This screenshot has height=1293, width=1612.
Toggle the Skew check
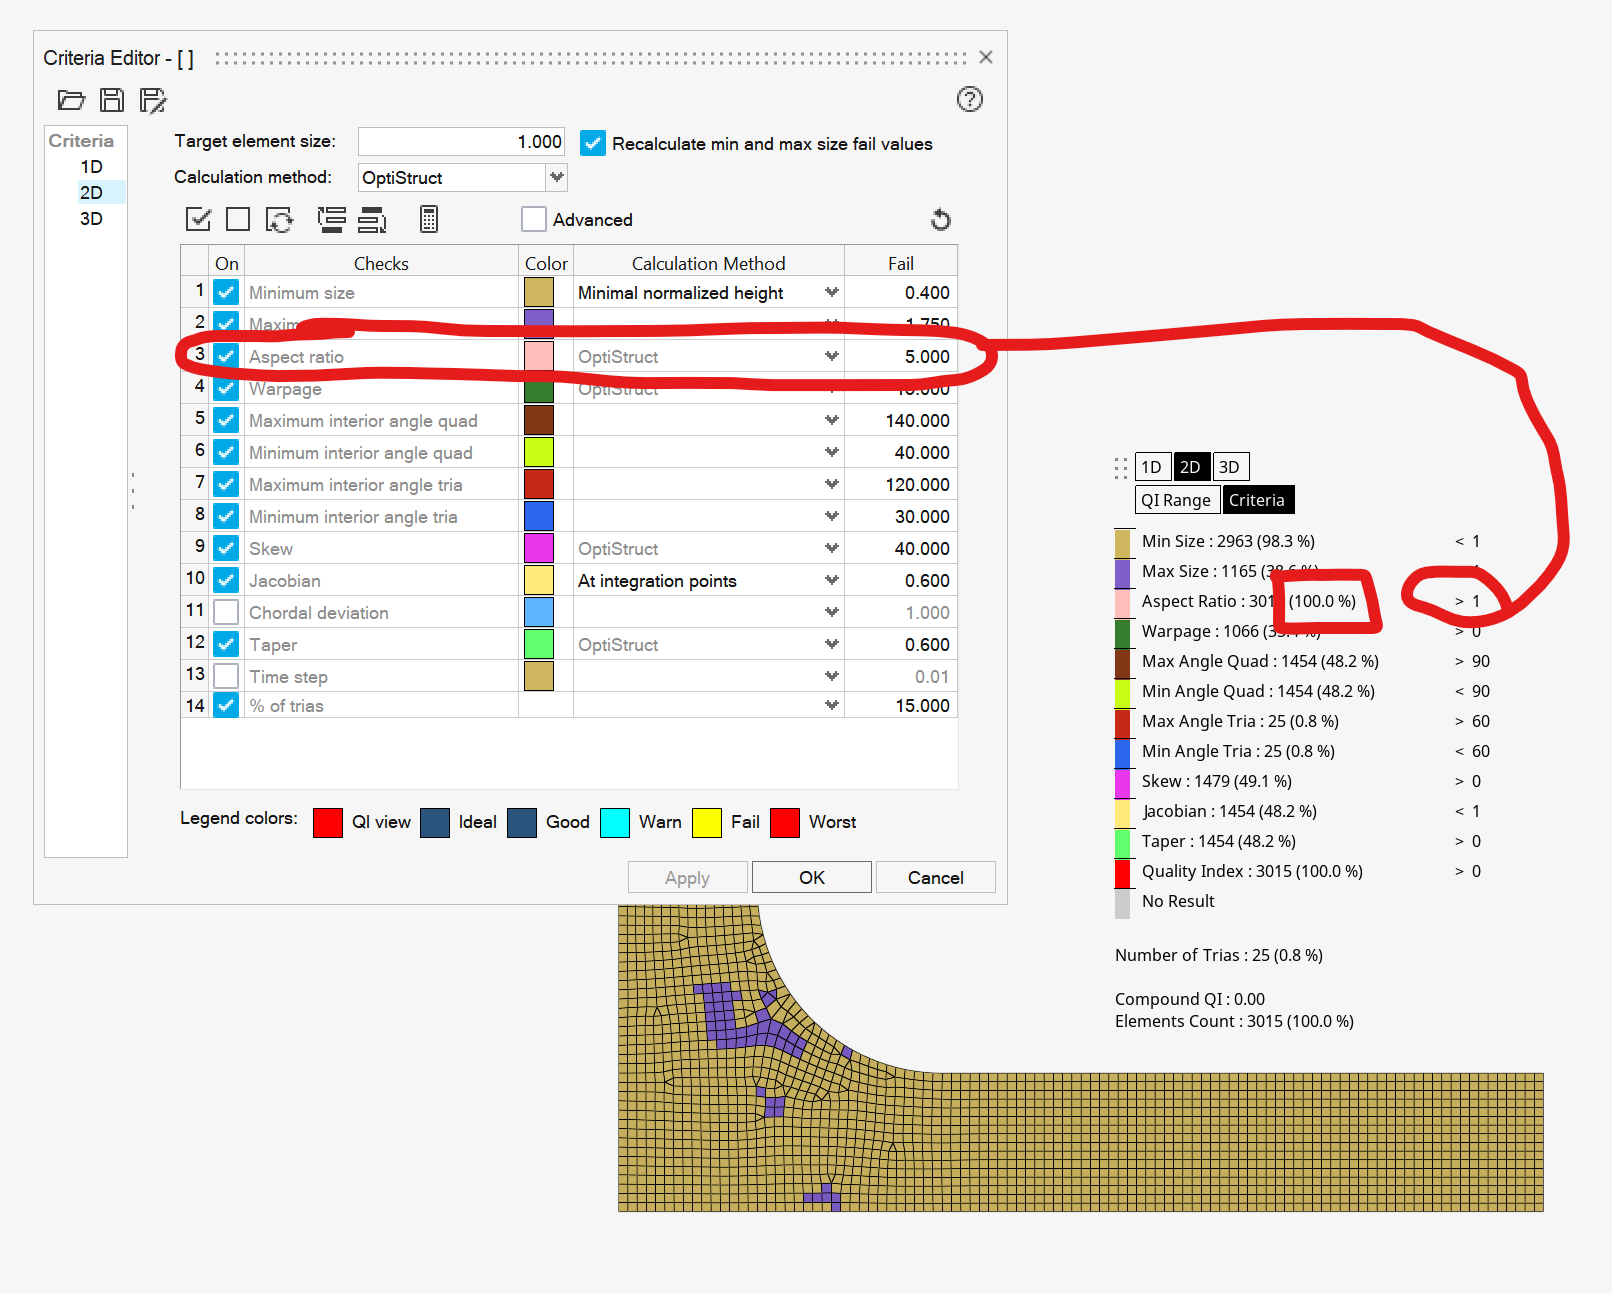227,549
